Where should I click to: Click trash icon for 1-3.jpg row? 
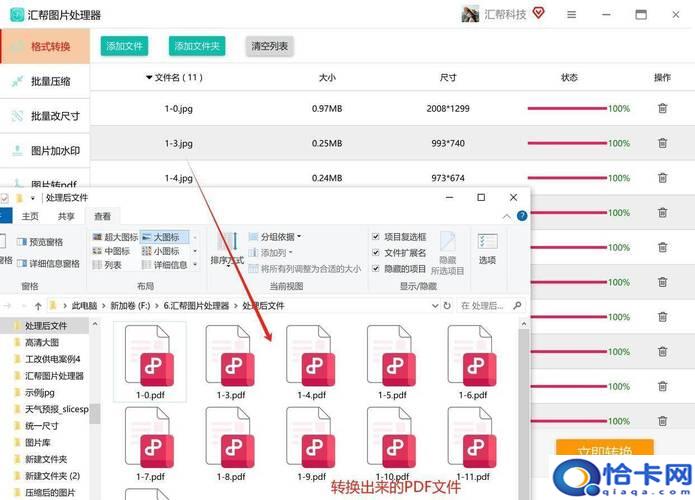(662, 143)
